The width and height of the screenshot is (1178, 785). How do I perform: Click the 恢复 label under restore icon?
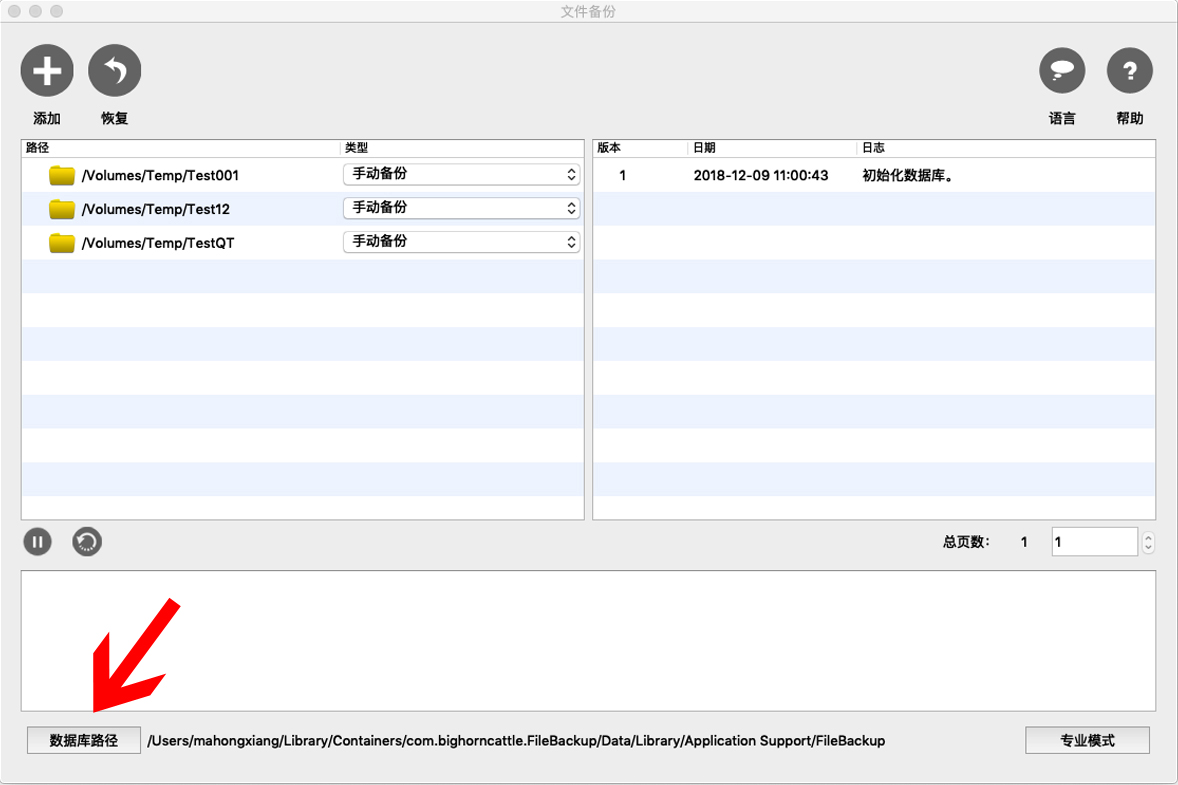pos(115,118)
